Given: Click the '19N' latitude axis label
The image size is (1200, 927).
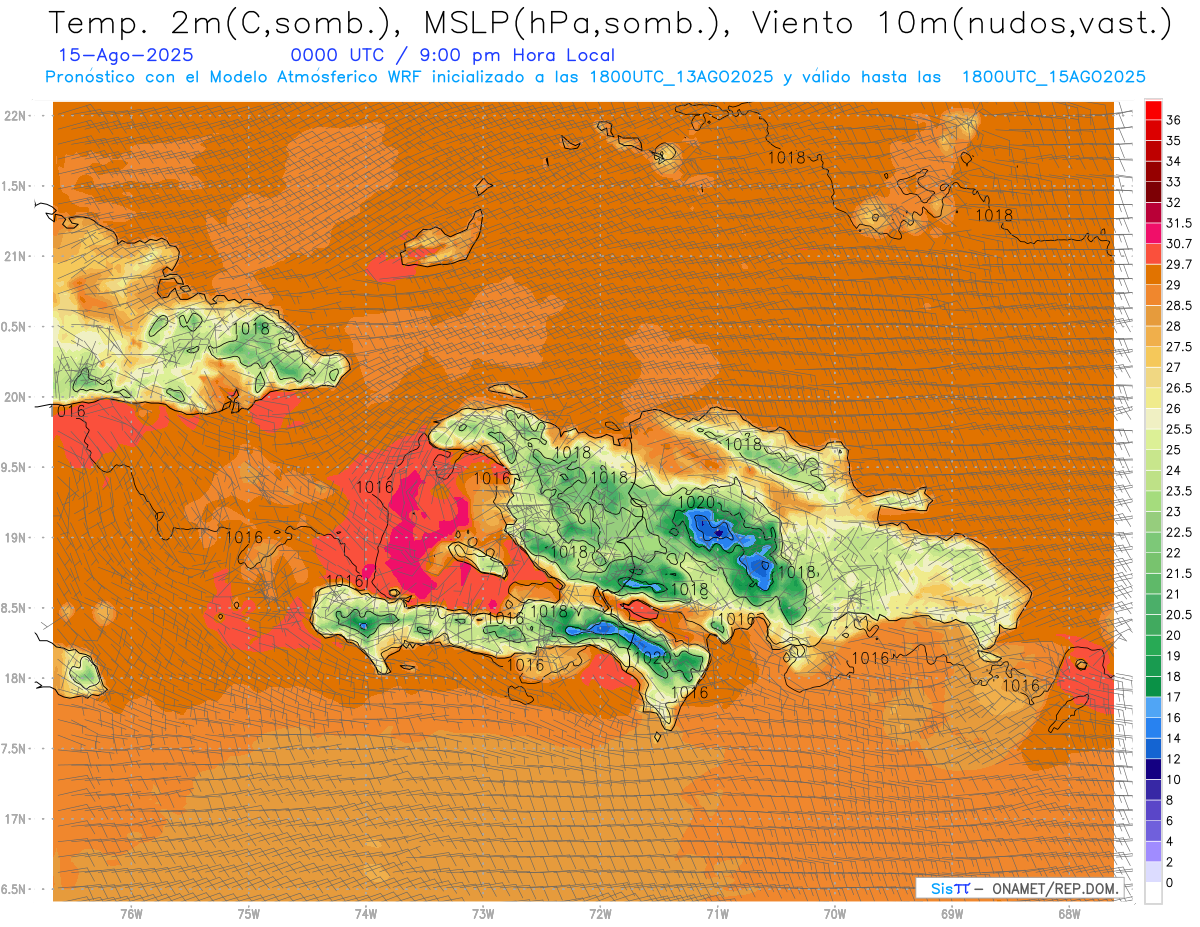Looking at the screenshot, I should click(16, 538).
